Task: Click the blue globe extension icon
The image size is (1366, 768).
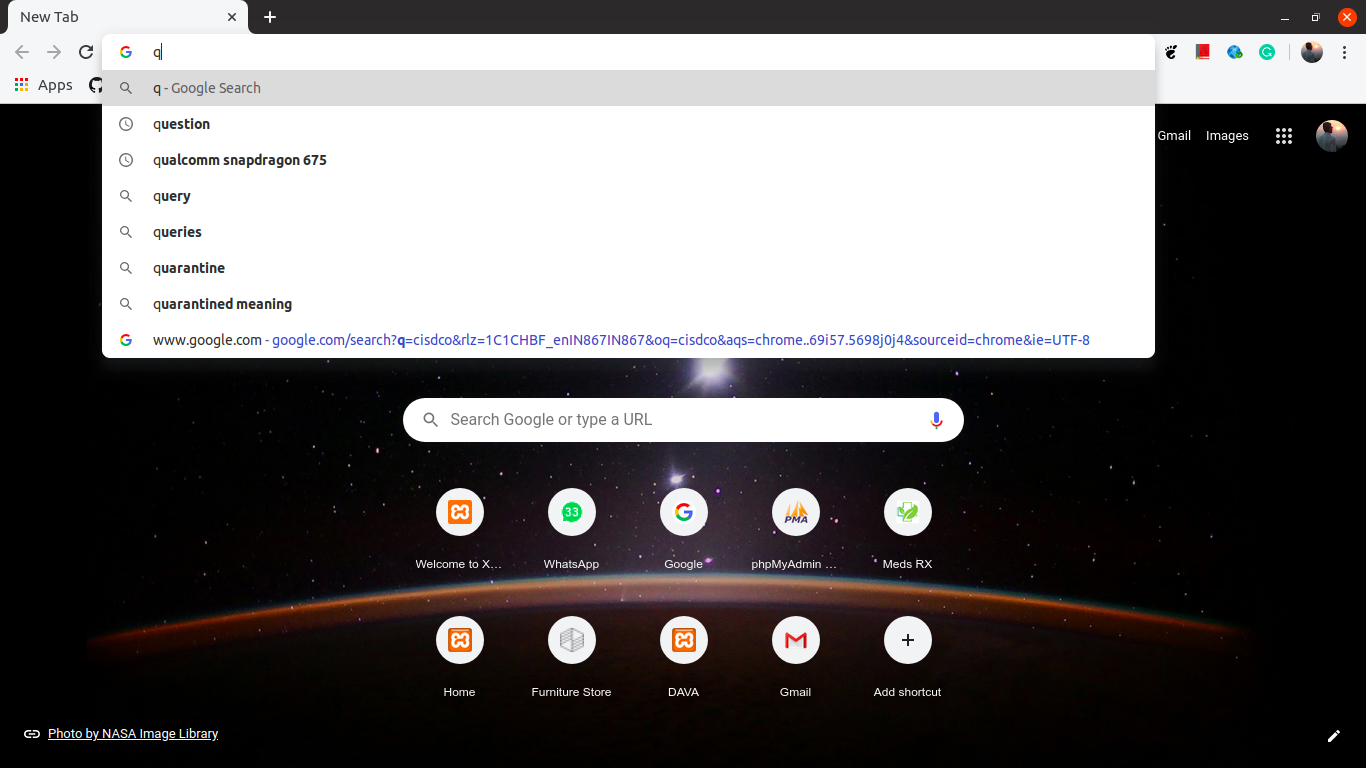Action: point(1235,52)
